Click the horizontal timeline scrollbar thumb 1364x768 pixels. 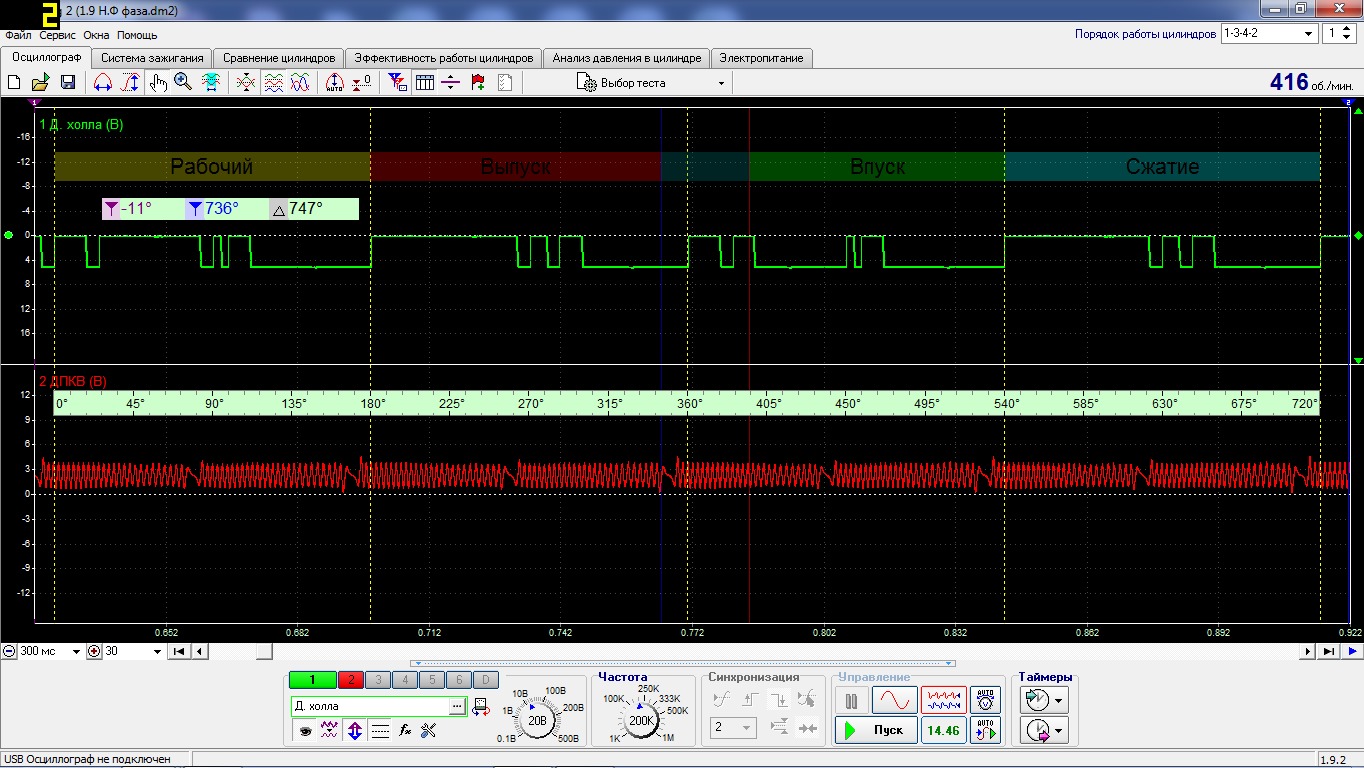pyautogui.click(x=264, y=651)
